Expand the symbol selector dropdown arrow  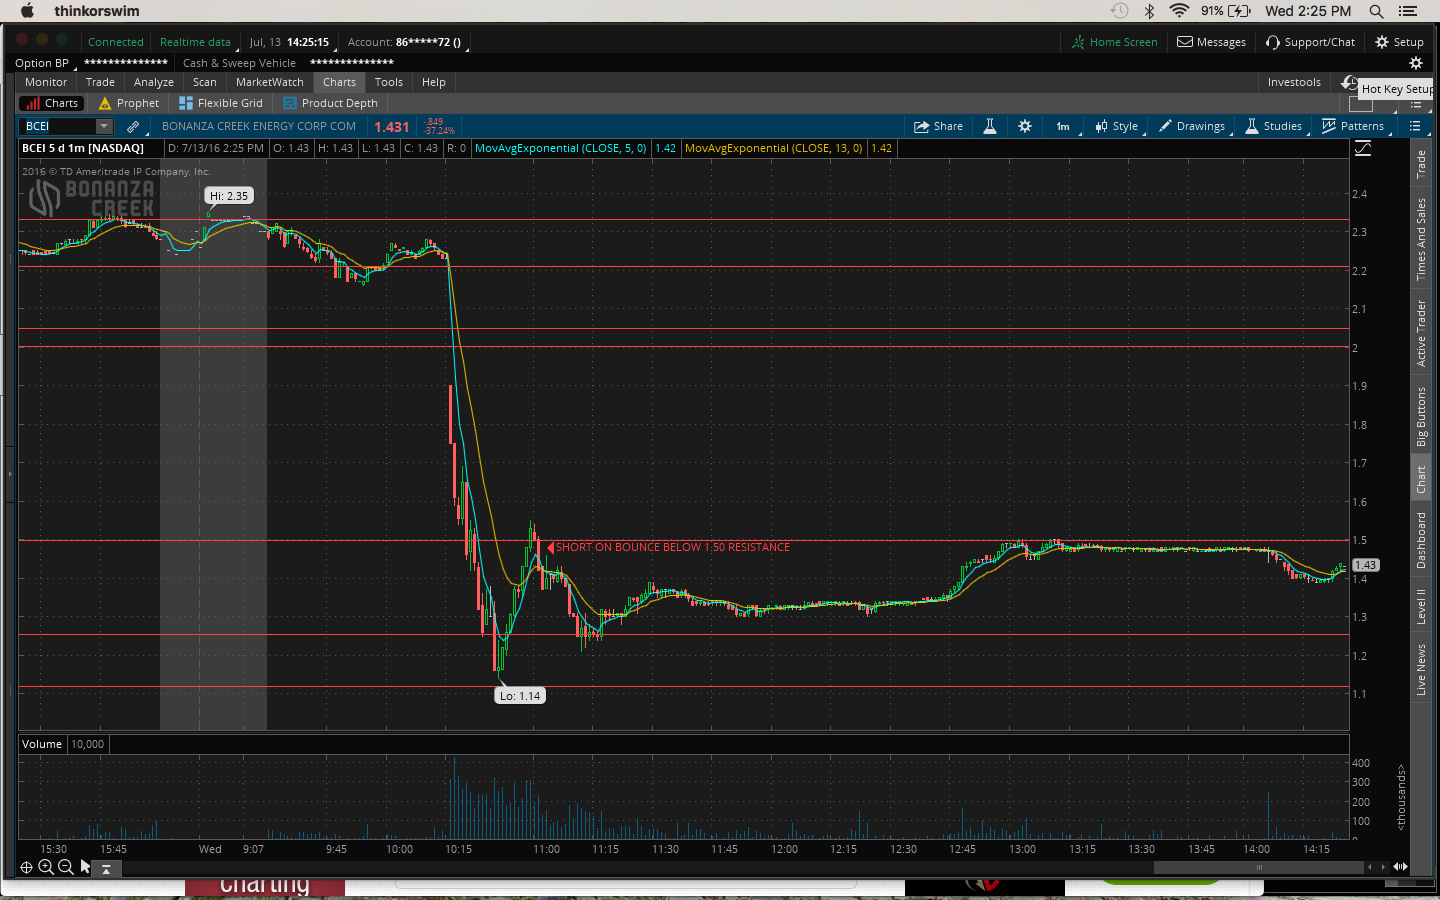(x=104, y=126)
